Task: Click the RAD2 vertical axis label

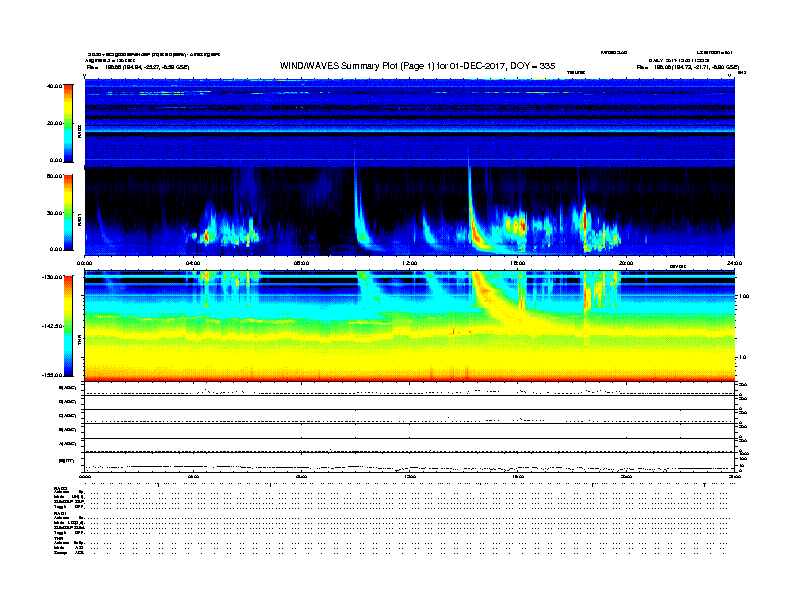Action: [79, 131]
